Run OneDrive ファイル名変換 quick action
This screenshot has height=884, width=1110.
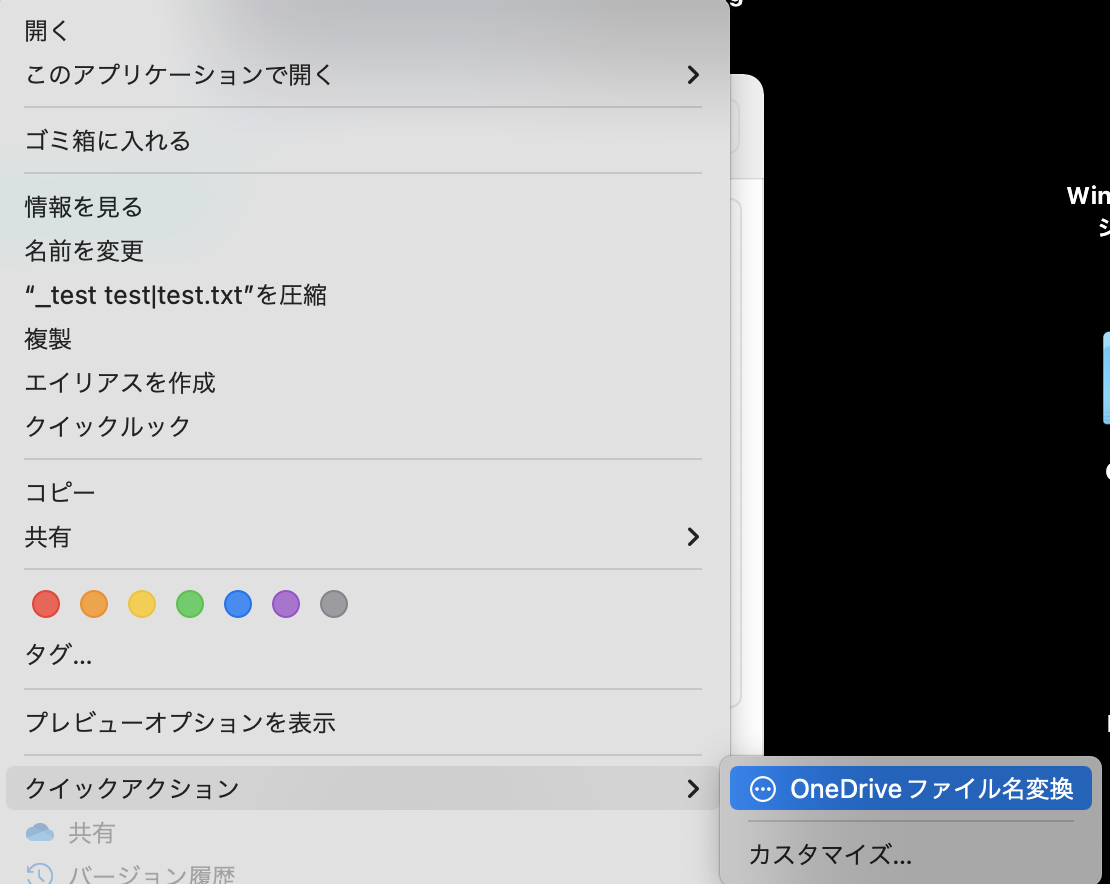coord(910,788)
